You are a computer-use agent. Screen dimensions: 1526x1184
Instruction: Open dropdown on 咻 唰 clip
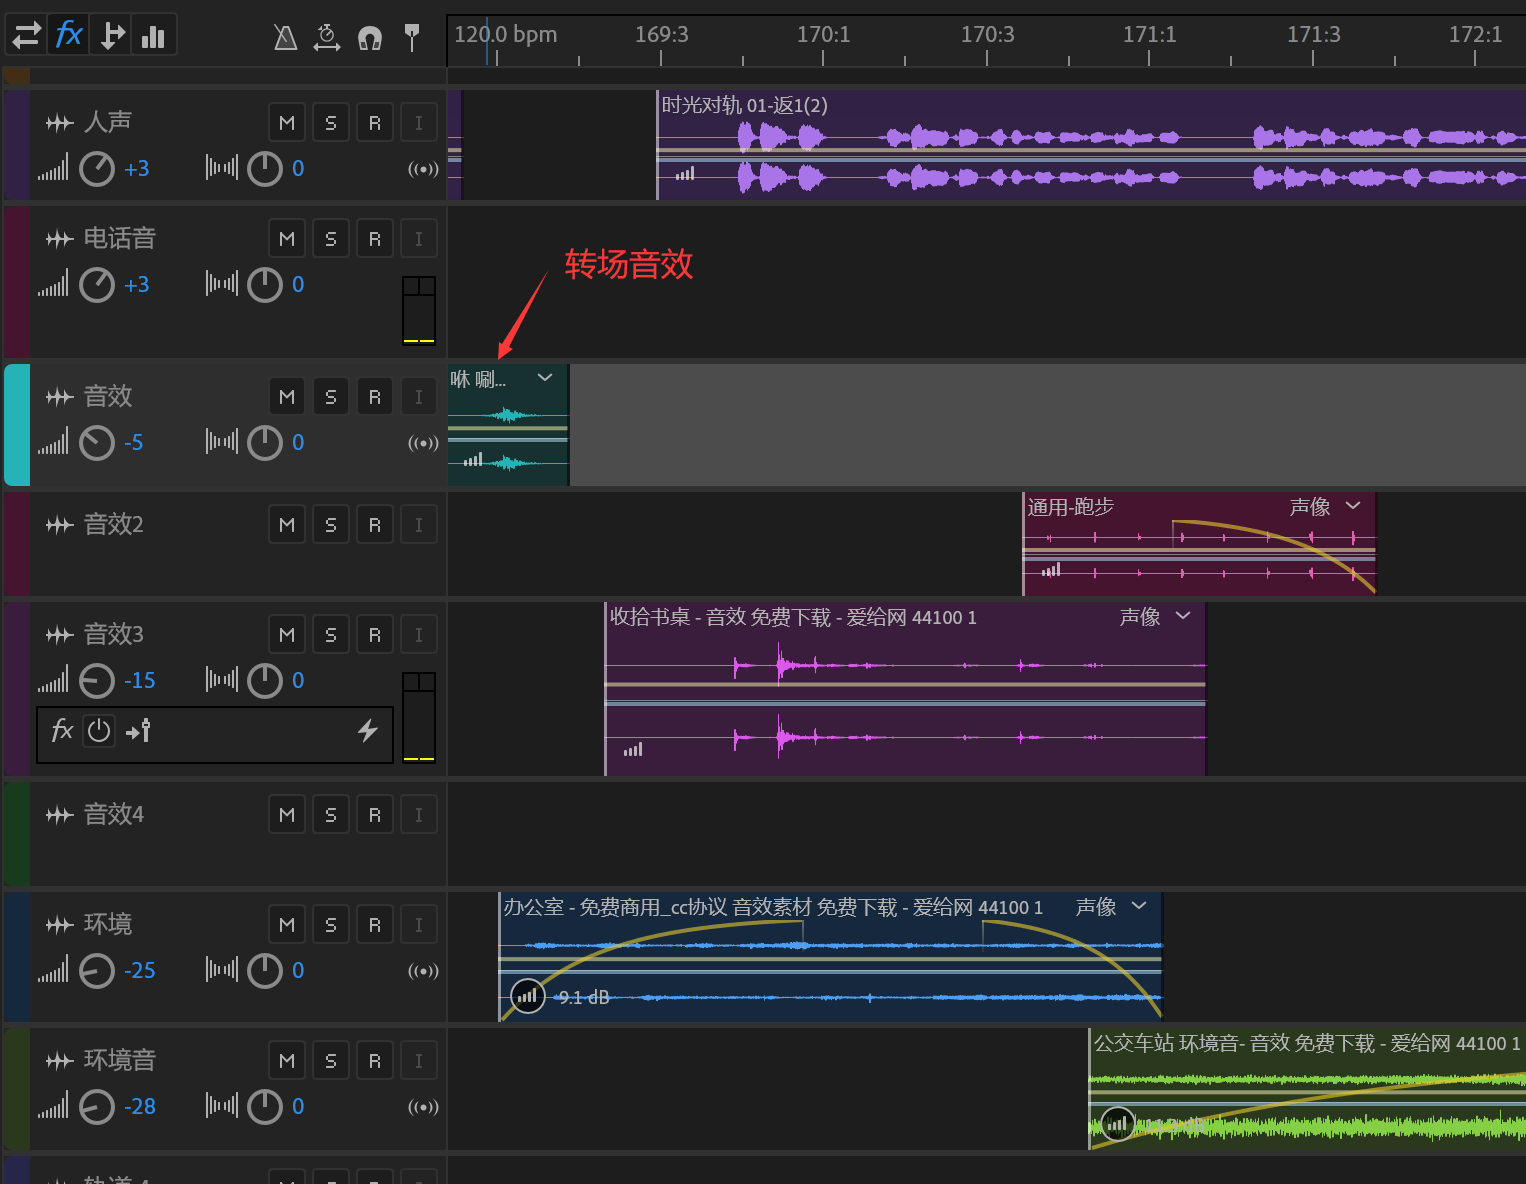tap(545, 378)
